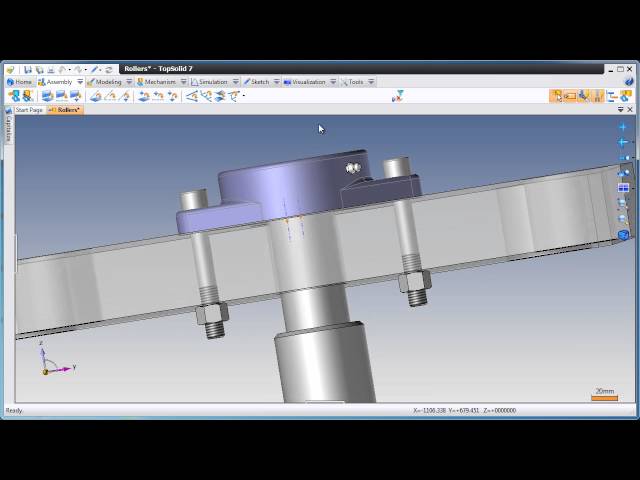
Task: Open the Start Page document tab
Action: point(29,110)
